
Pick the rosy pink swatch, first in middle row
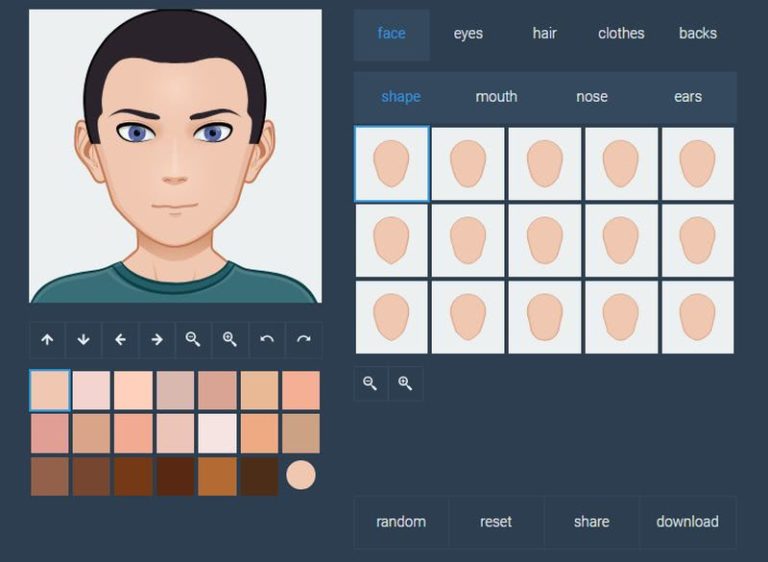point(49,433)
